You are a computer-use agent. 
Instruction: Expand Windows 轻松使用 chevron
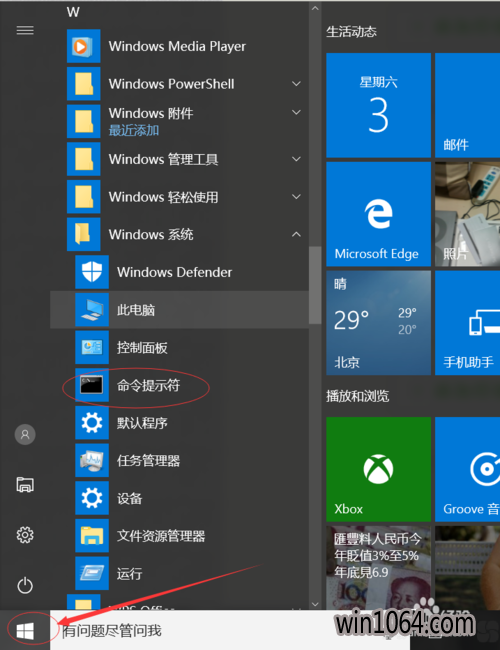pos(296,196)
